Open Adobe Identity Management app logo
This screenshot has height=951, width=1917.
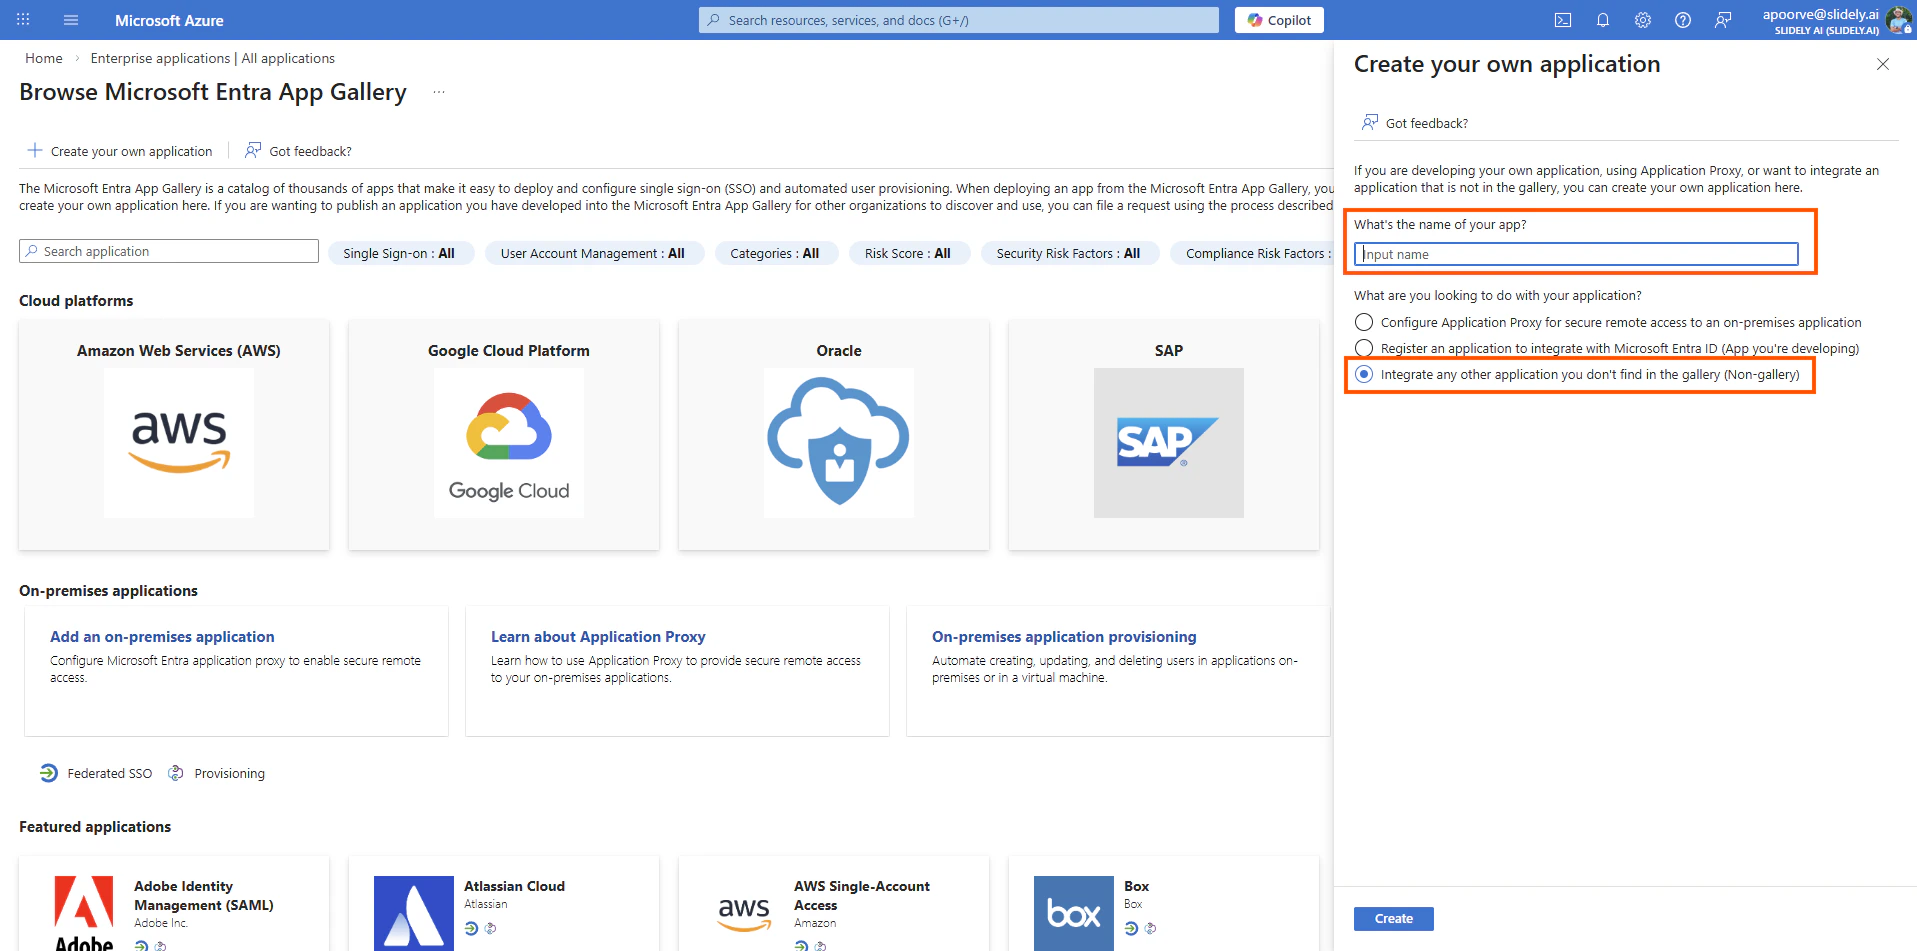pyautogui.click(x=84, y=913)
